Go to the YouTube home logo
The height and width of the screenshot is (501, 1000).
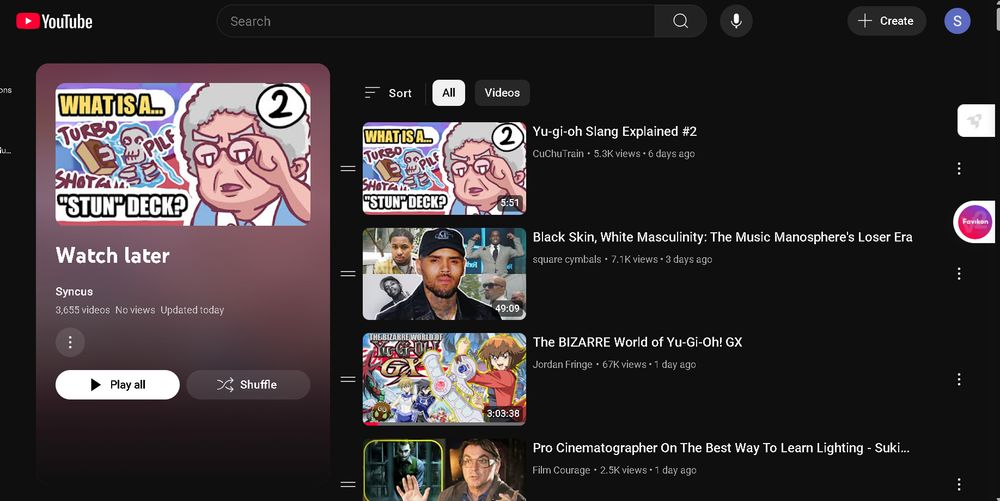pos(54,21)
